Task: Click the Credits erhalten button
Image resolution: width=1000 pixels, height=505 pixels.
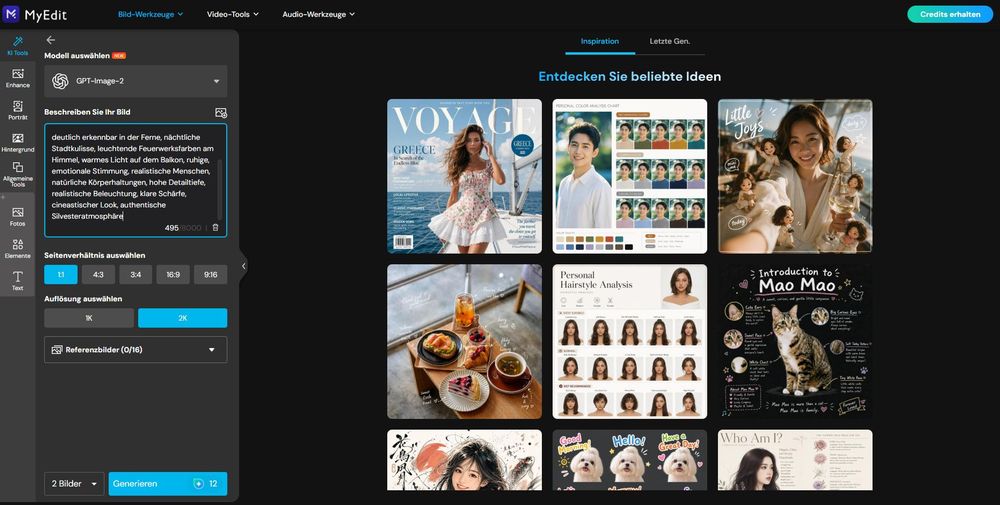Action: (950, 14)
